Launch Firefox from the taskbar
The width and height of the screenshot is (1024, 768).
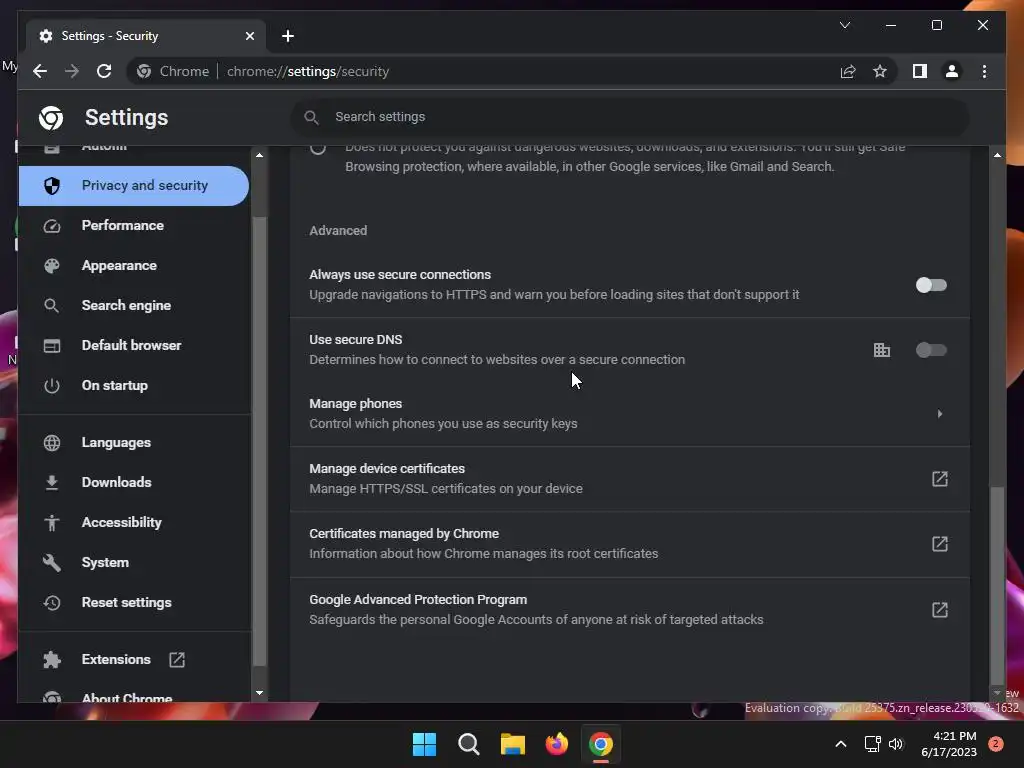pos(556,744)
